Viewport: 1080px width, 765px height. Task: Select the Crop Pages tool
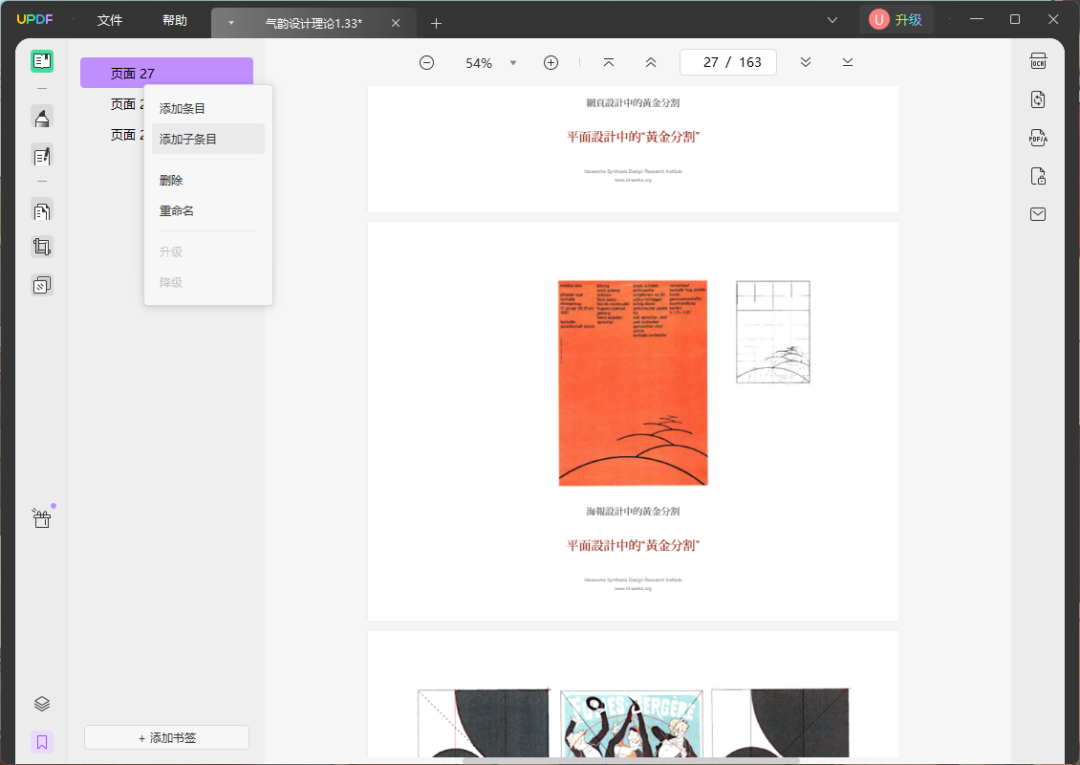pos(41,247)
